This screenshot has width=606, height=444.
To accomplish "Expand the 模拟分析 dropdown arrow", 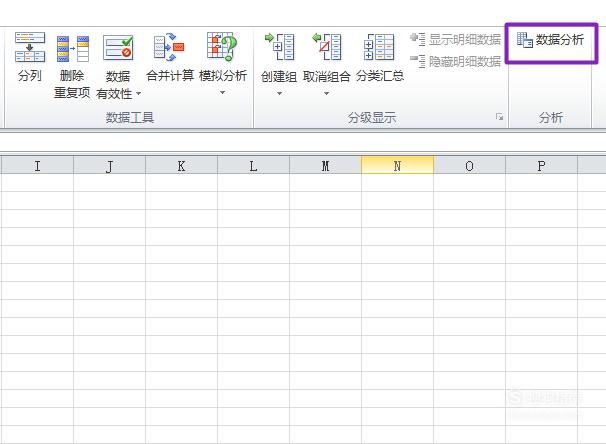I will (222, 93).
